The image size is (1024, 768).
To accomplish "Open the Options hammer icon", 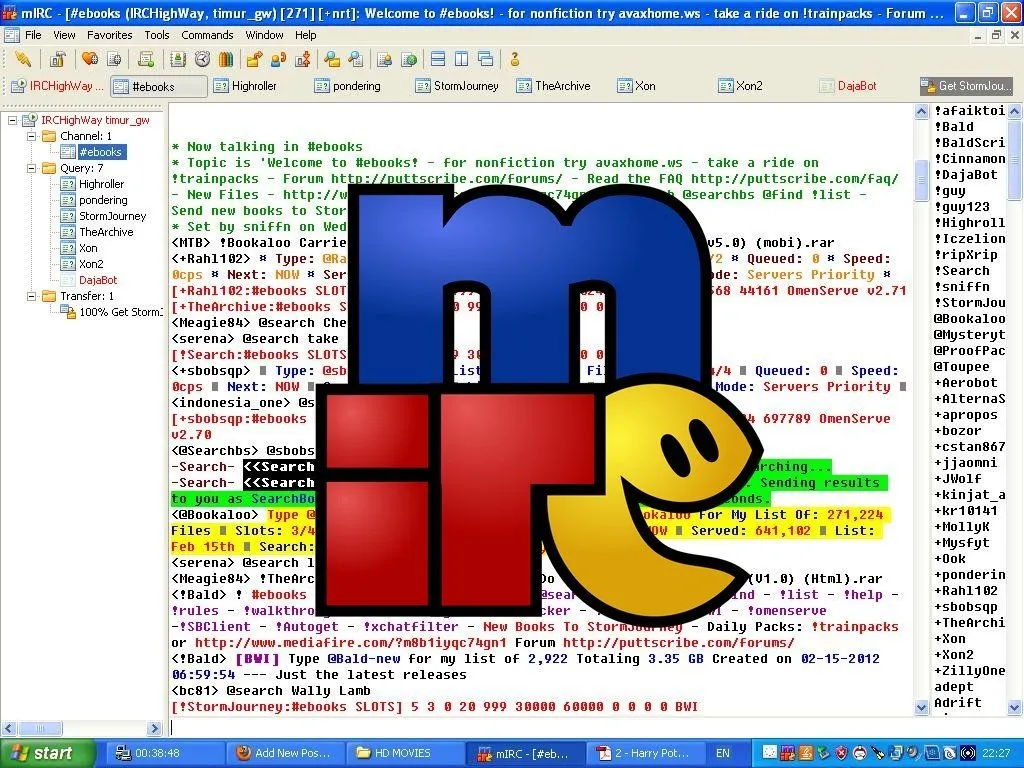I will [57, 59].
